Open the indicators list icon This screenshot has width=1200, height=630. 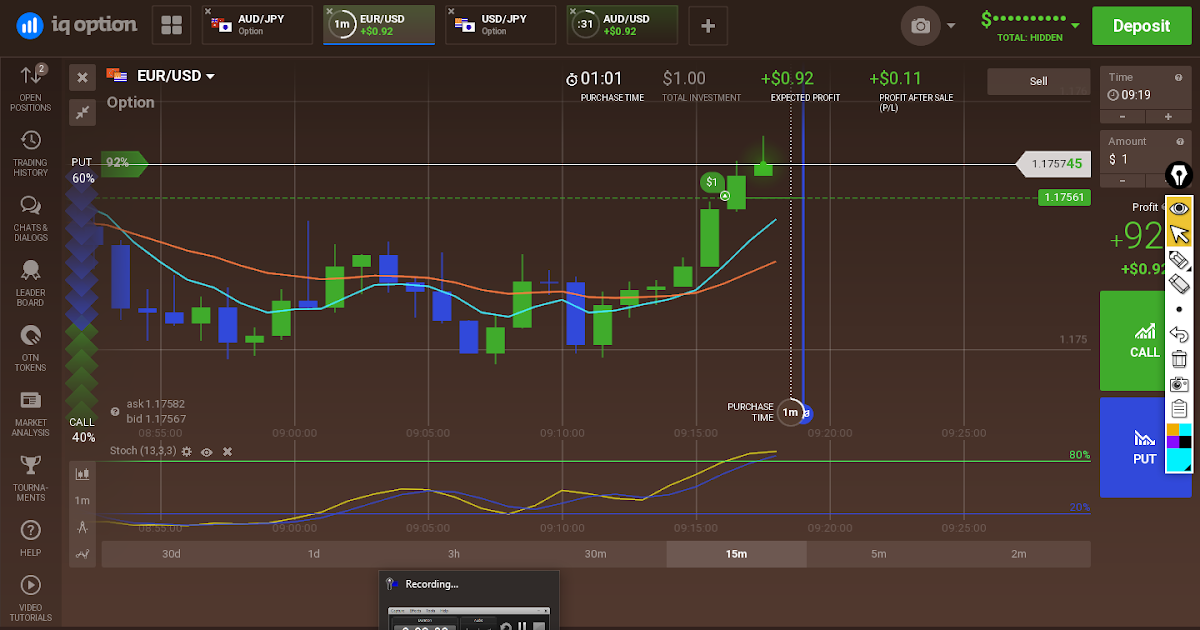(83, 553)
